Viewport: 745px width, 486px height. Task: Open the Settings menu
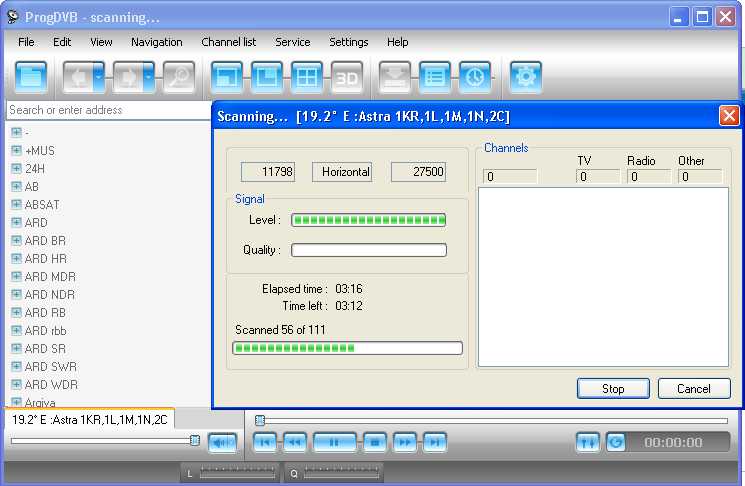(x=349, y=42)
